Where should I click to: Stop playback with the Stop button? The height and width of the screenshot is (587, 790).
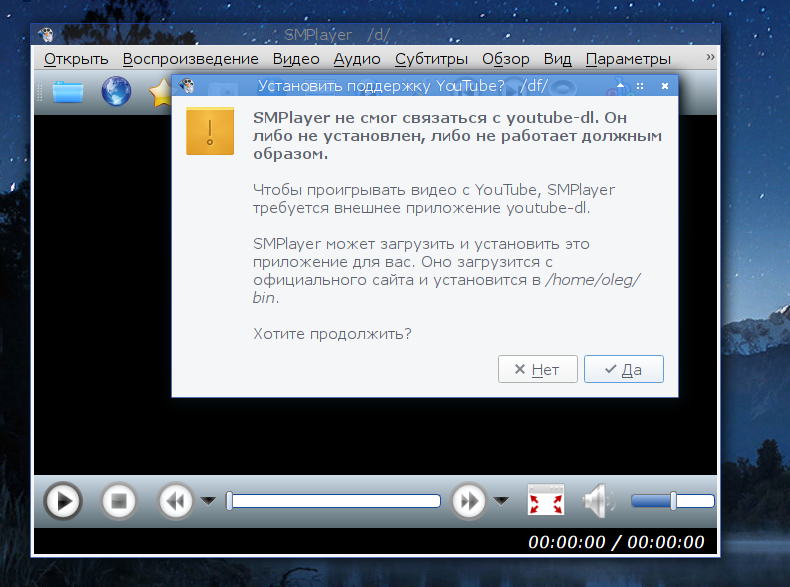[x=119, y=501]
